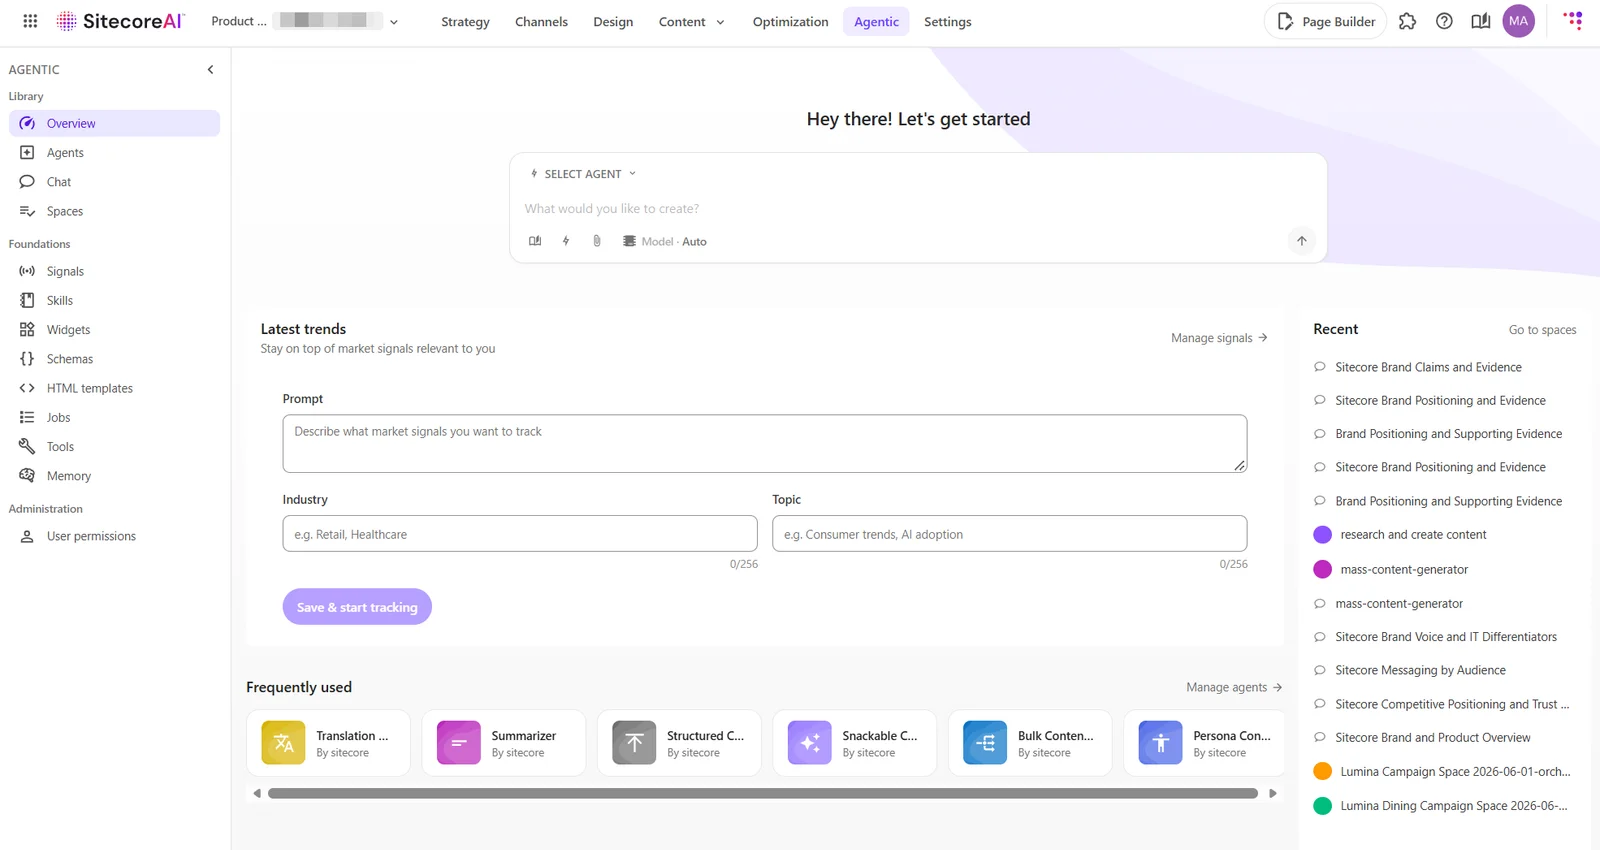Open Schemas in the sidebar
This screenshot has height=850, width=1600.
pos(114,359)
